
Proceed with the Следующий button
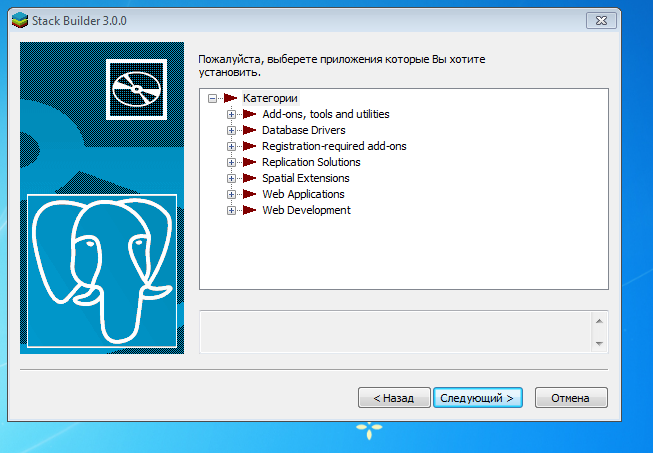(x=478, y=398)
